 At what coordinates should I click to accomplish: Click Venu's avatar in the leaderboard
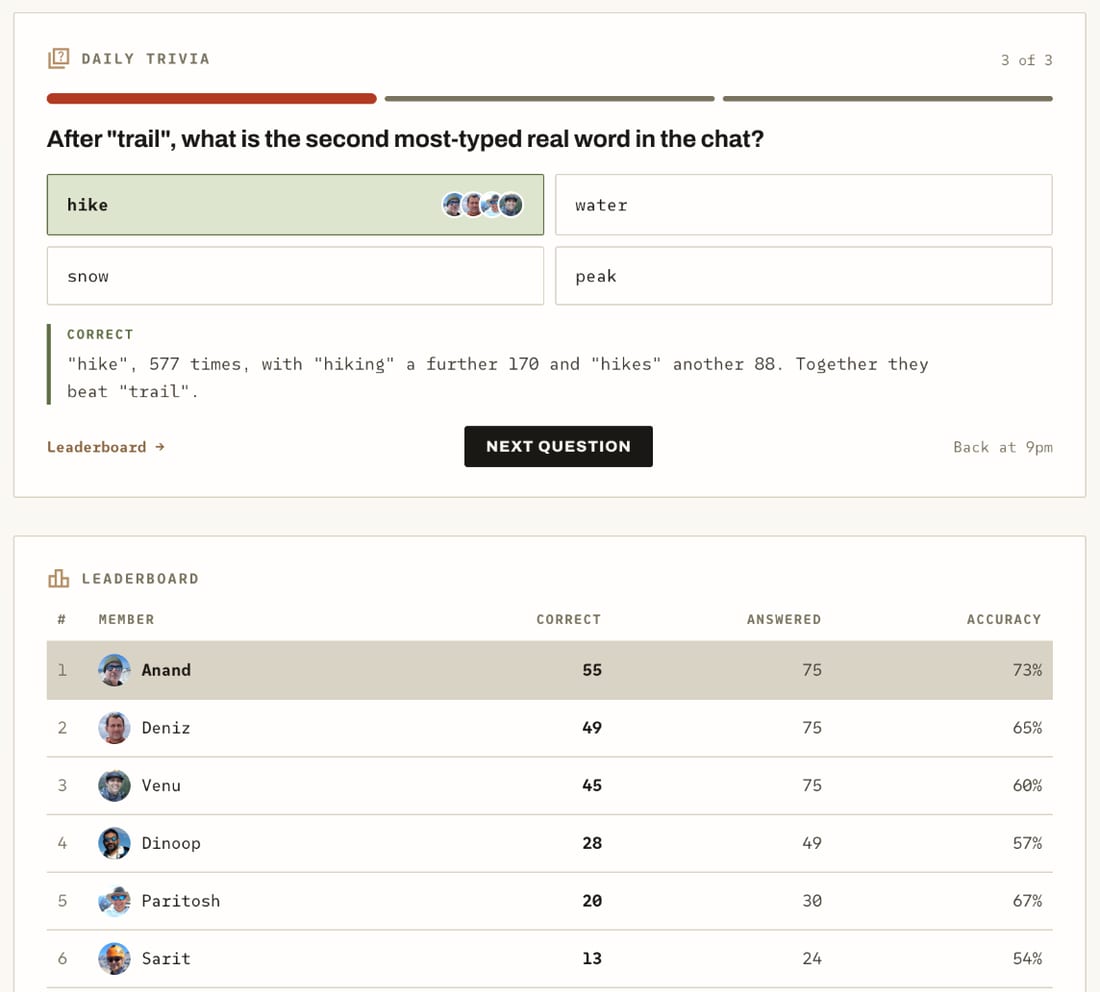[x=114, y=785]
